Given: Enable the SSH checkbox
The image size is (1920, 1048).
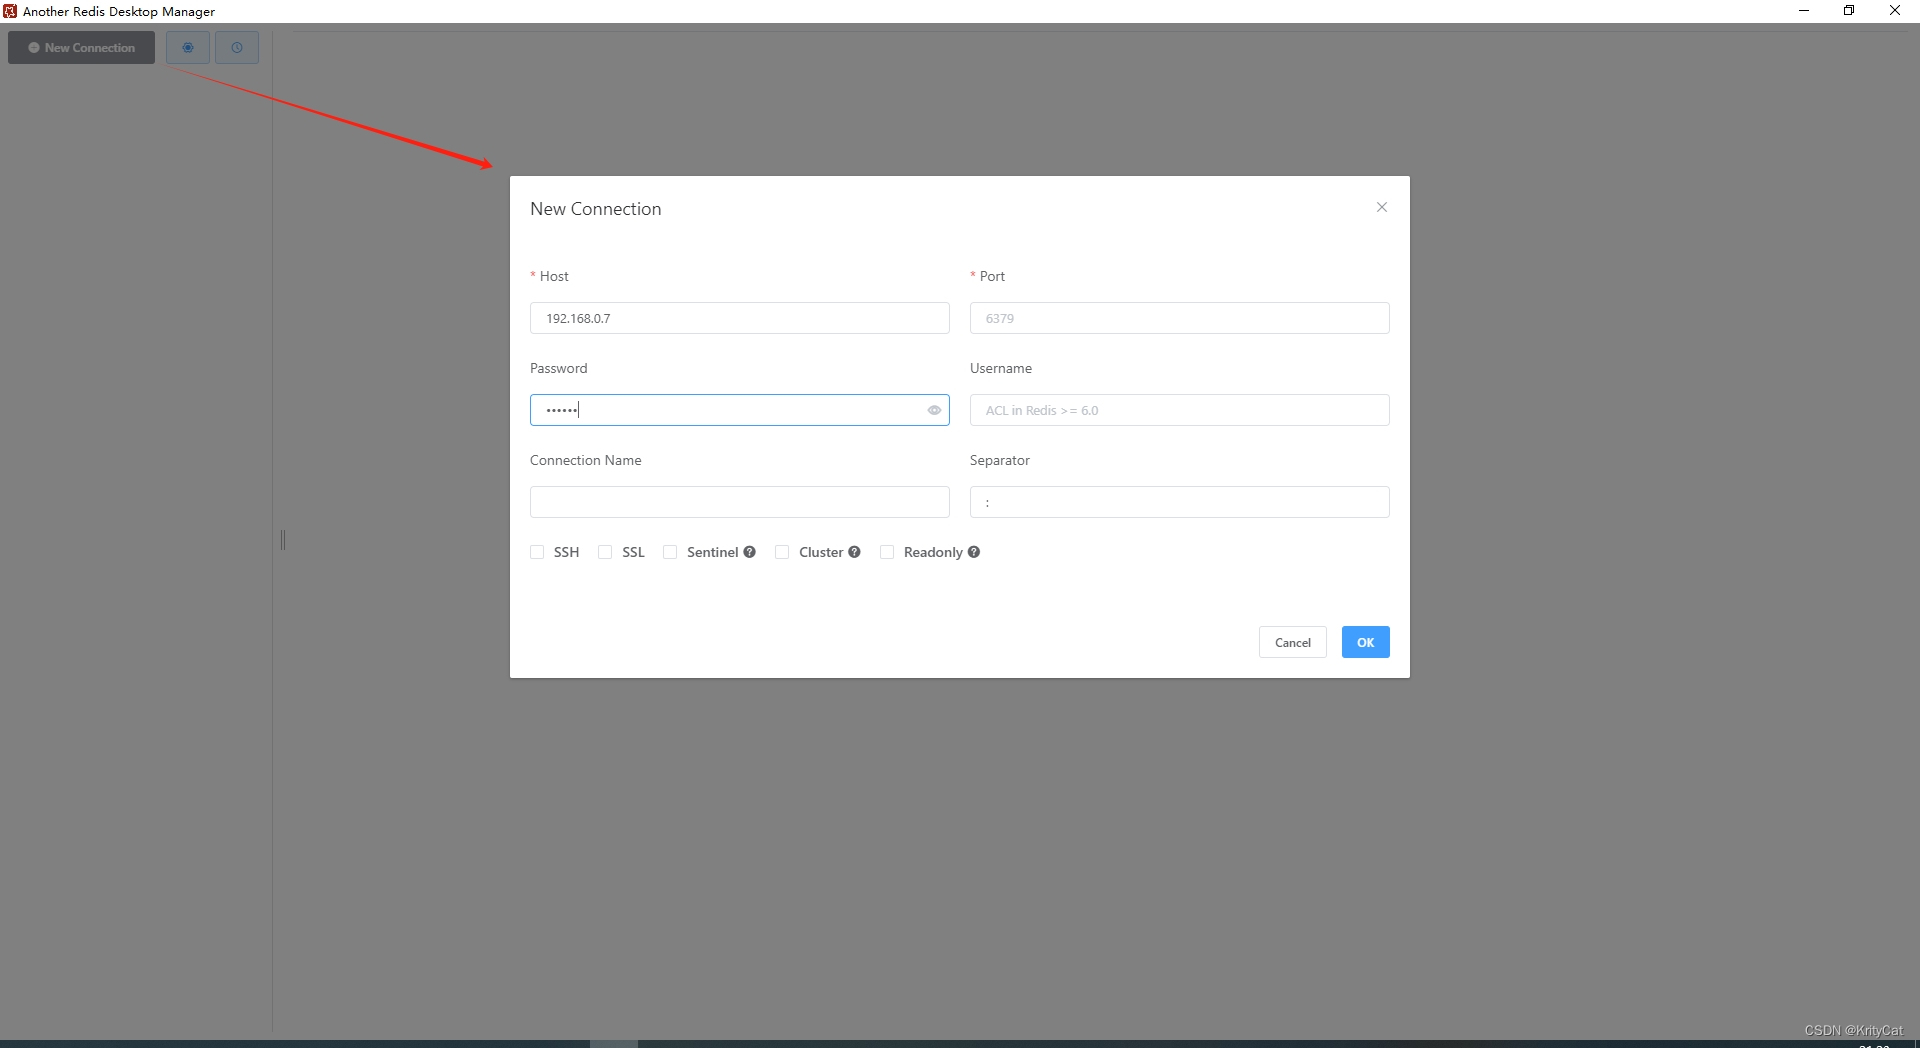Looking at the screenshot, I should [x=537, y=552].
